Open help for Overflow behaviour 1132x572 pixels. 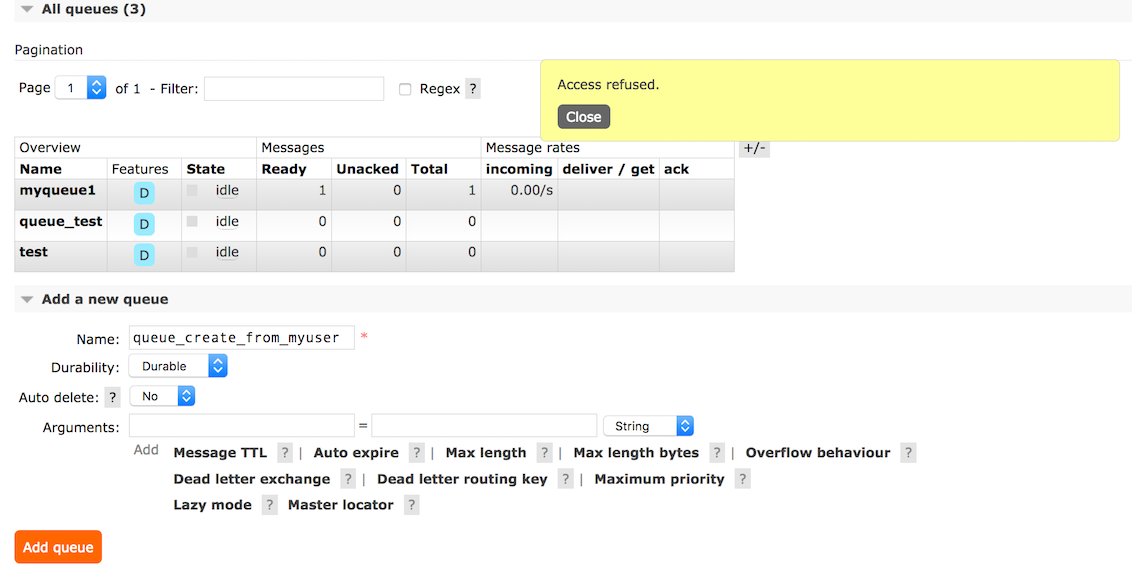[x=908, y=453]
